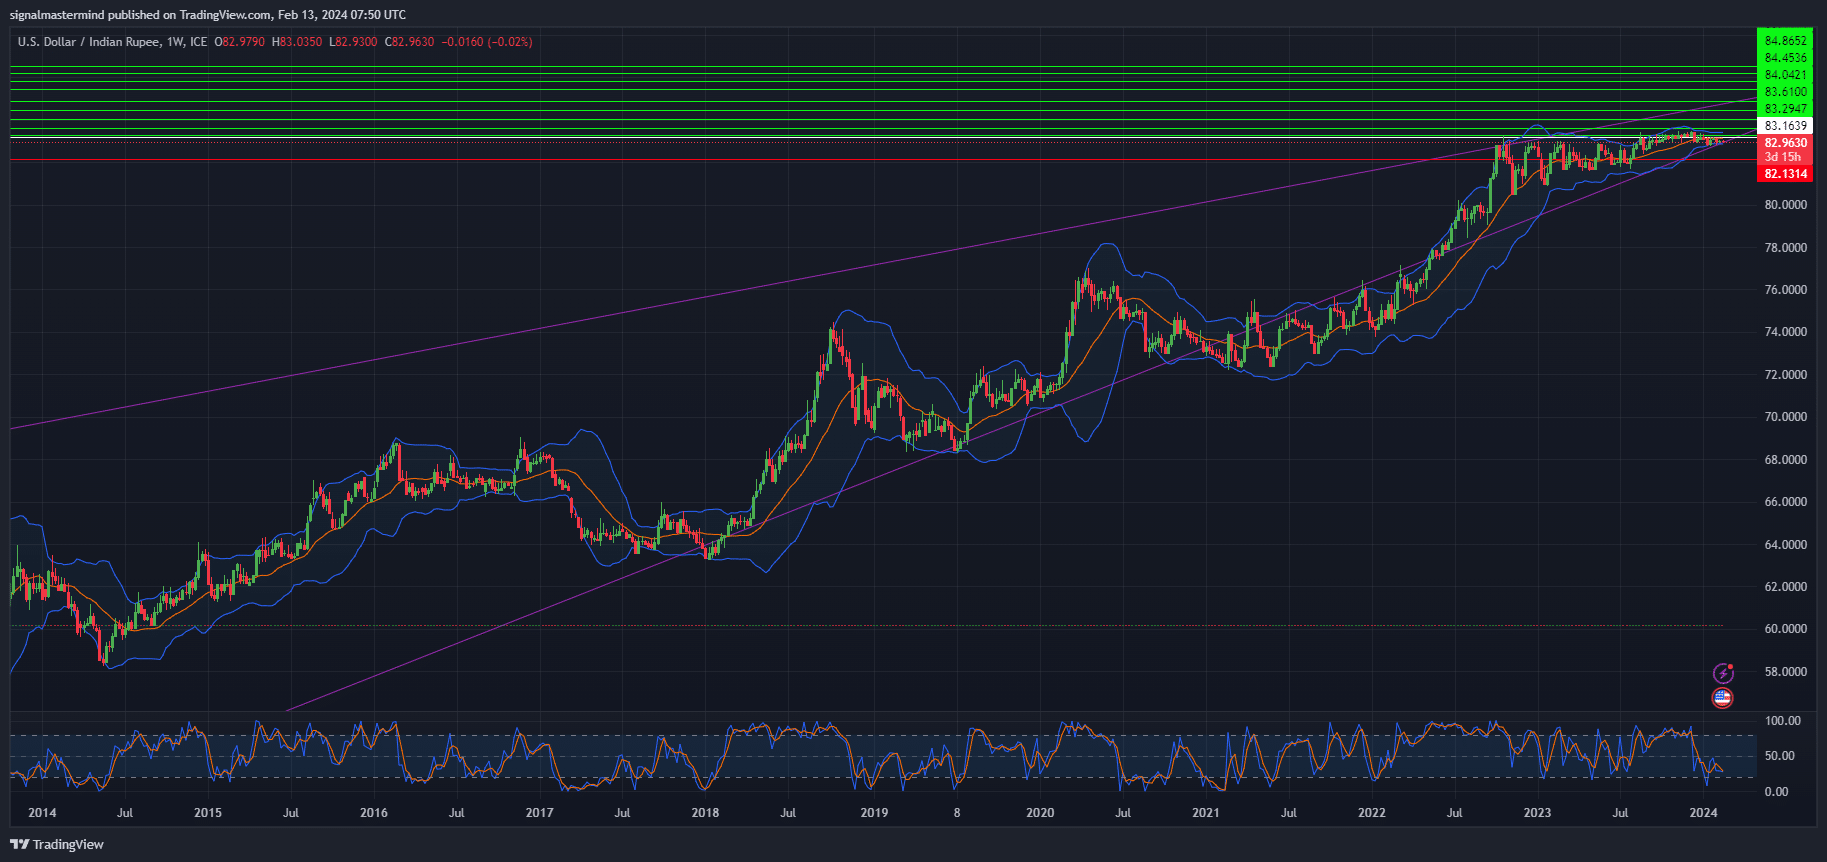The height and width of the screenshot is (862, 1827).
Task: Click the 76.0000 price scale value
Action: [x=1785, y=290]
